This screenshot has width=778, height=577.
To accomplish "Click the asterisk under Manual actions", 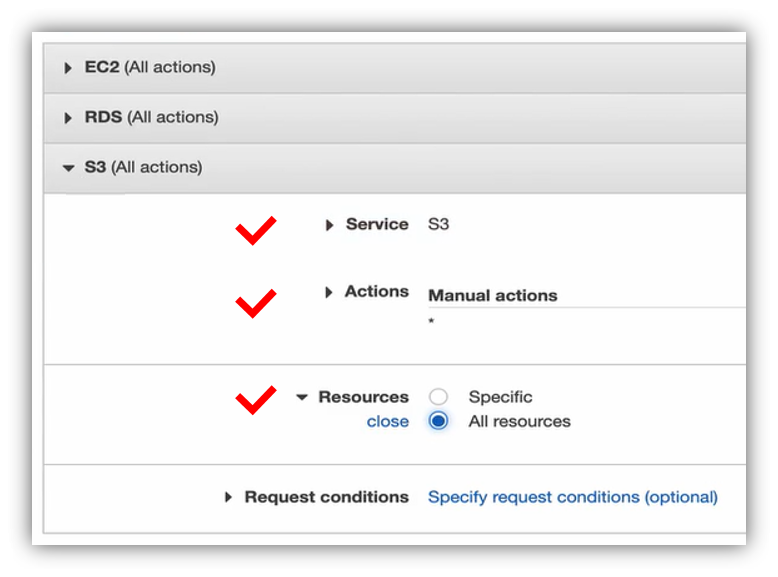I will click(x=431, y=323).
